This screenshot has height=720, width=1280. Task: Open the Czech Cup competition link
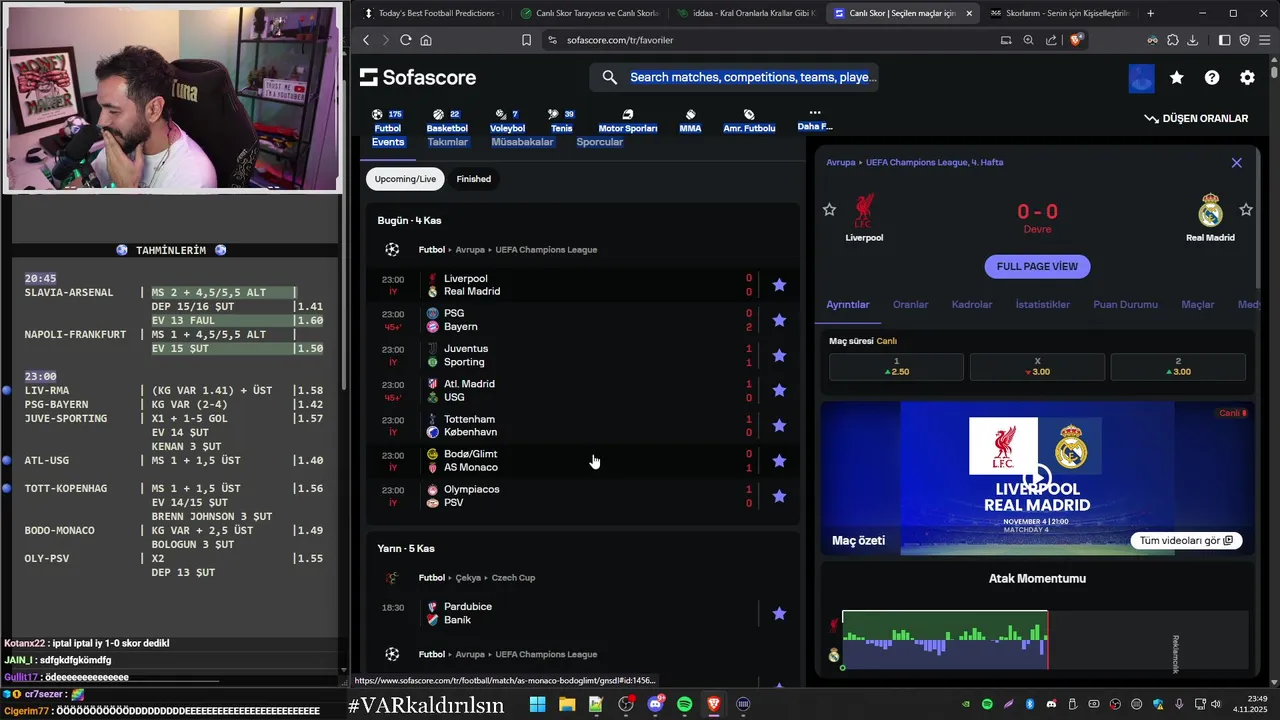(x=513, y=578)
